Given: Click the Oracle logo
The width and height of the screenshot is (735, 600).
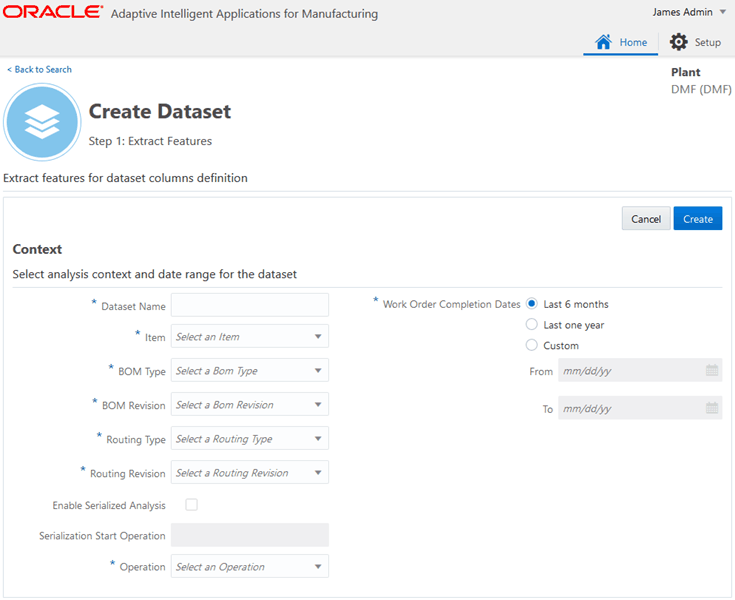Looking at the screenshot, I should (52, 12).
